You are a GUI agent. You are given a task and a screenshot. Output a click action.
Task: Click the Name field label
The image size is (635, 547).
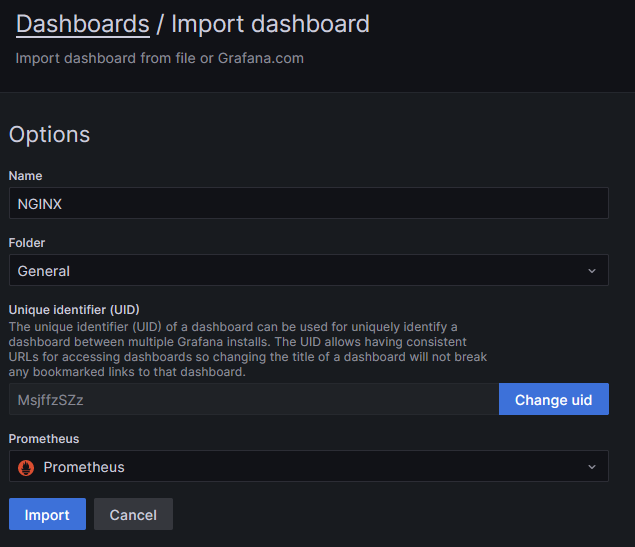(x=26, y=176)
